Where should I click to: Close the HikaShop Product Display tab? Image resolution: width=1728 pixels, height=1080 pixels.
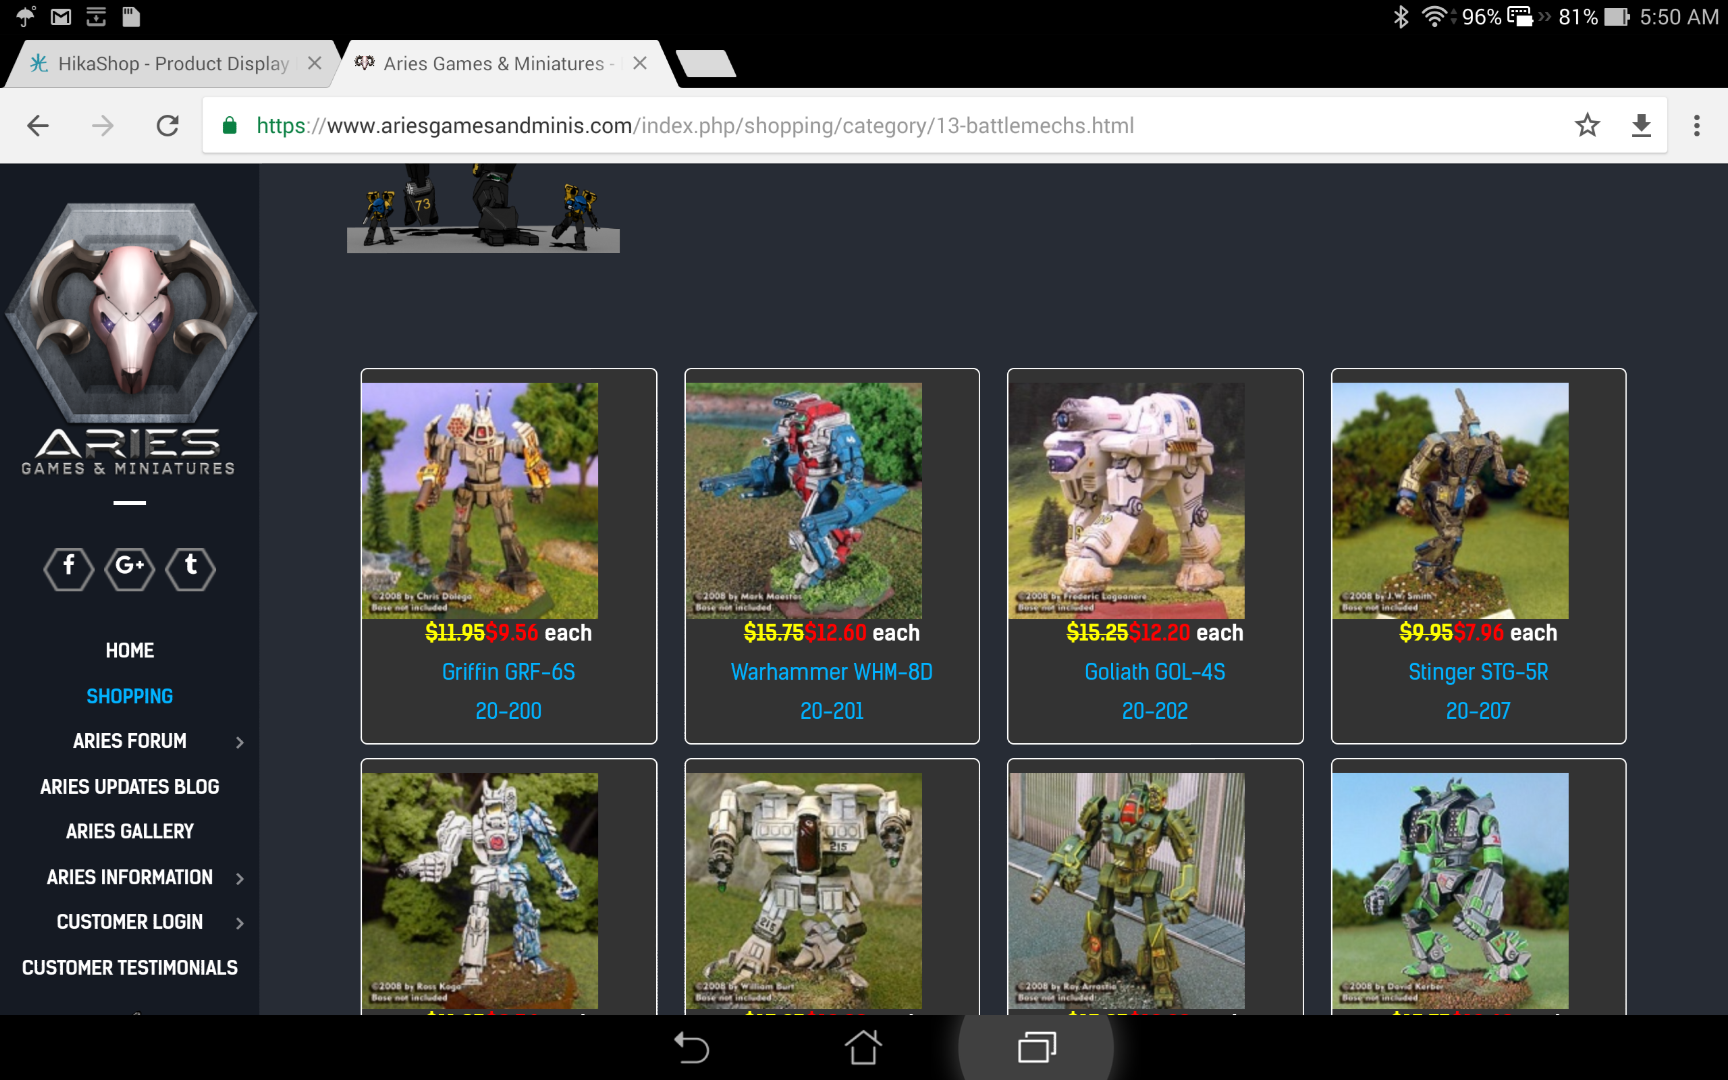coord(315,63)
